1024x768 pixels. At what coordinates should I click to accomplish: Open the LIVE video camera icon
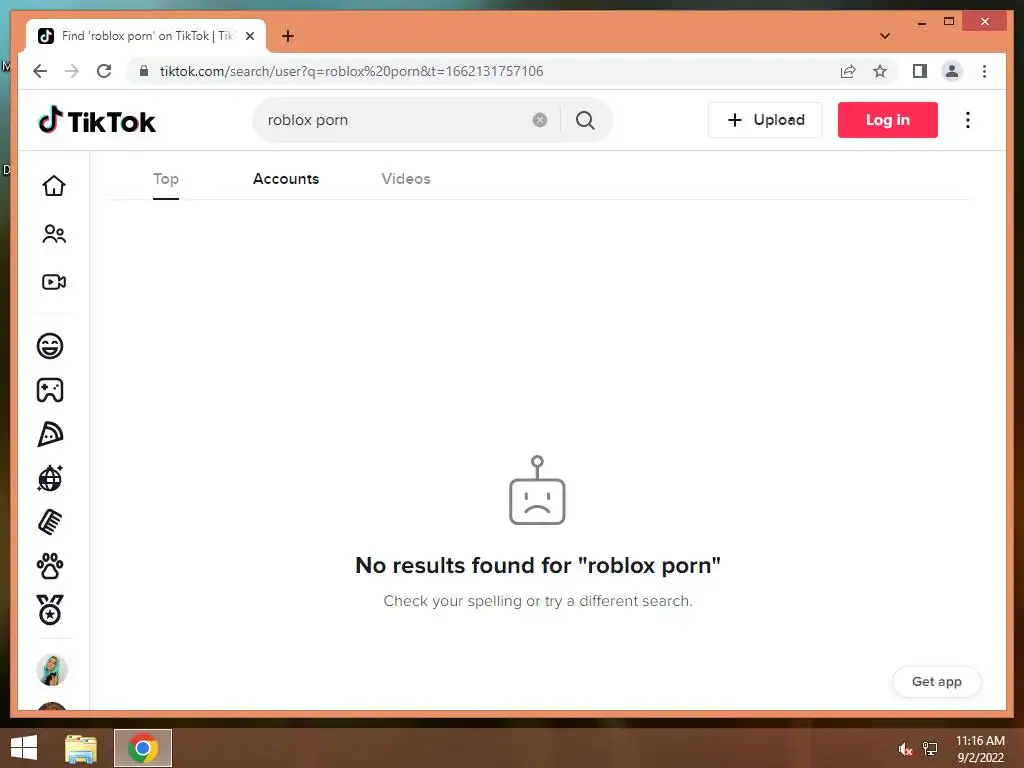point(54,282)
